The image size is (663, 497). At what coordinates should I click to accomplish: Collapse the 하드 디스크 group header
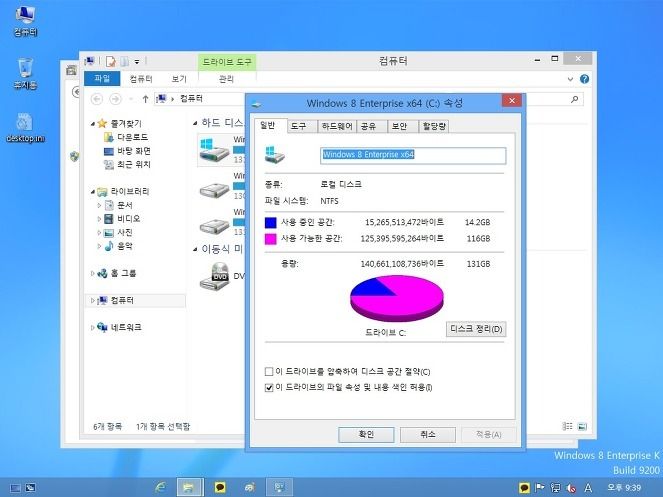[195, 123]
